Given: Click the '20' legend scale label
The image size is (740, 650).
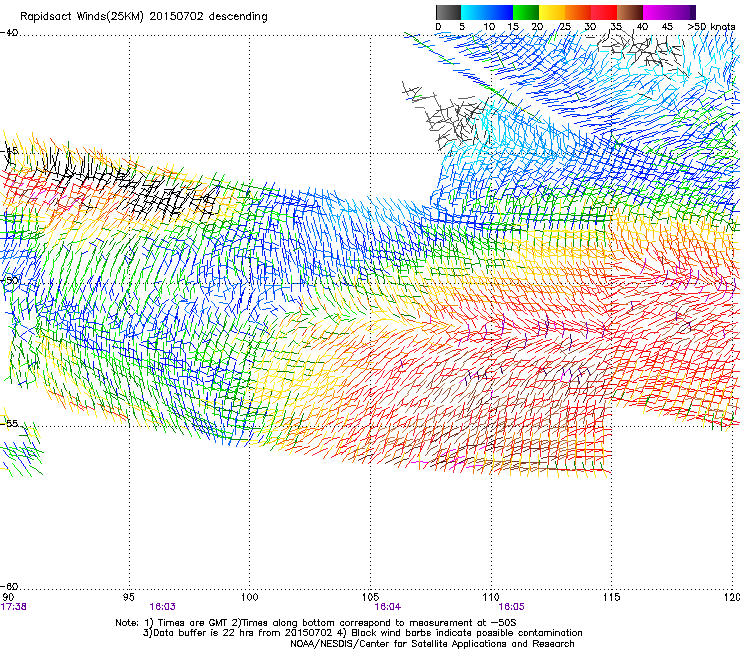Looking at the screenshot, I should pyautogui.click(x=538, y=27).
